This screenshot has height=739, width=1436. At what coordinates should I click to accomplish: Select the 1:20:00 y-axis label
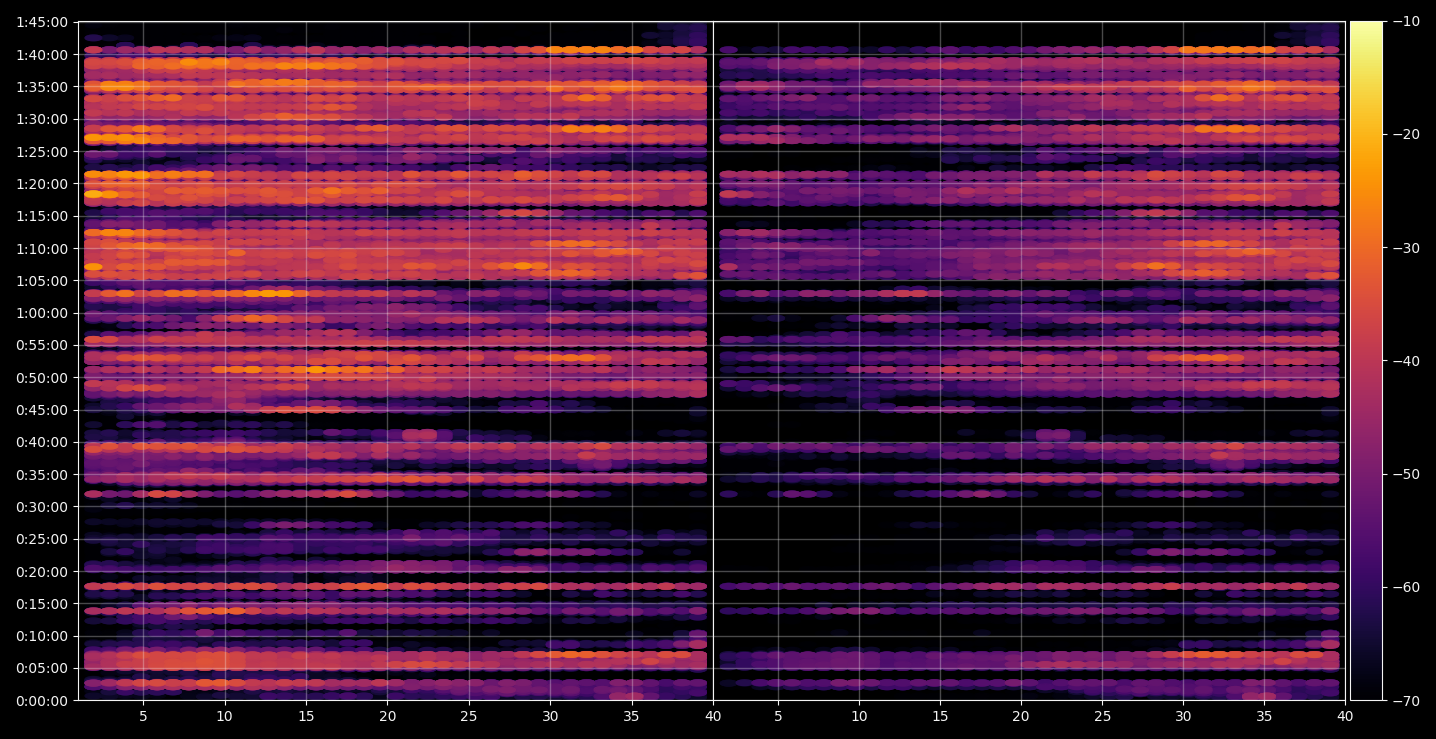(x=42, y=184)
